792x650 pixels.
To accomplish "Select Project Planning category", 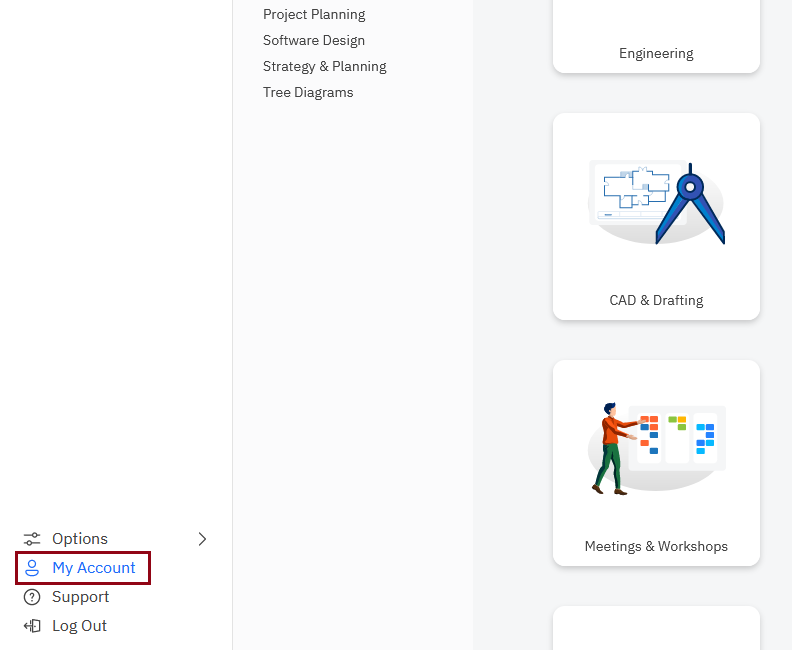I will click(x=314, y=14).
